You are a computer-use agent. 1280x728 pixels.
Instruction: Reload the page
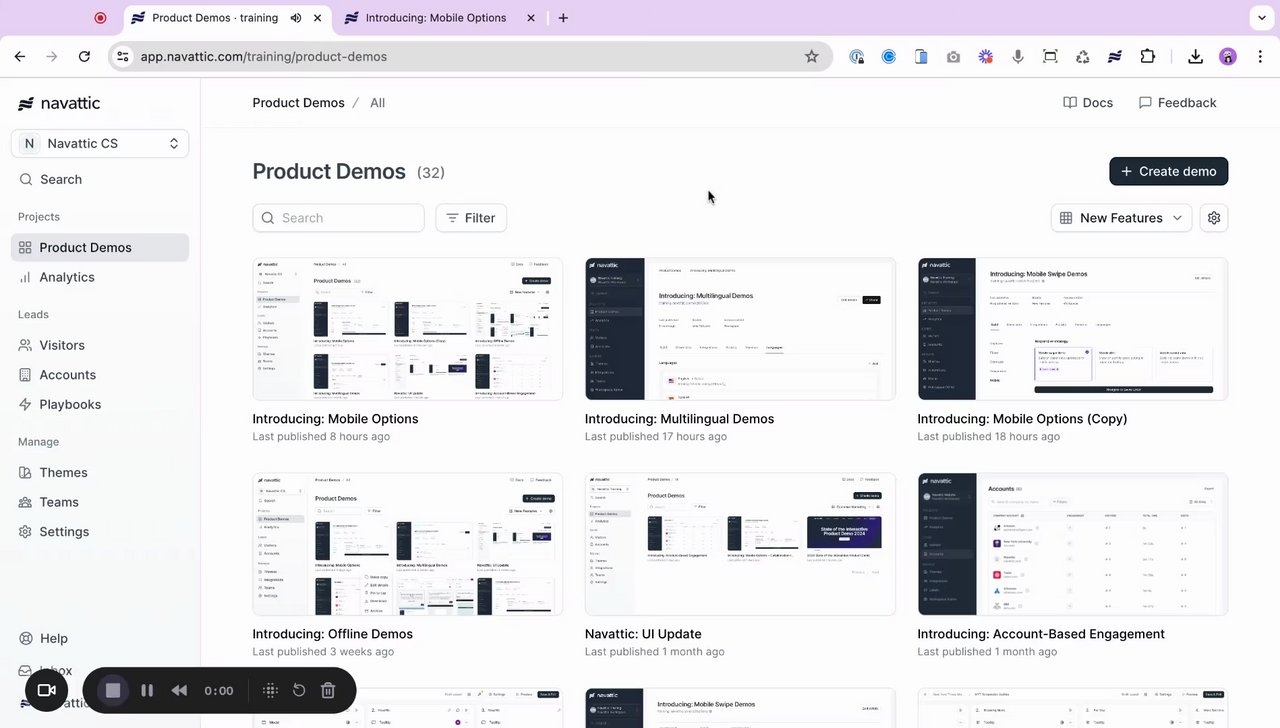point(85,57)
